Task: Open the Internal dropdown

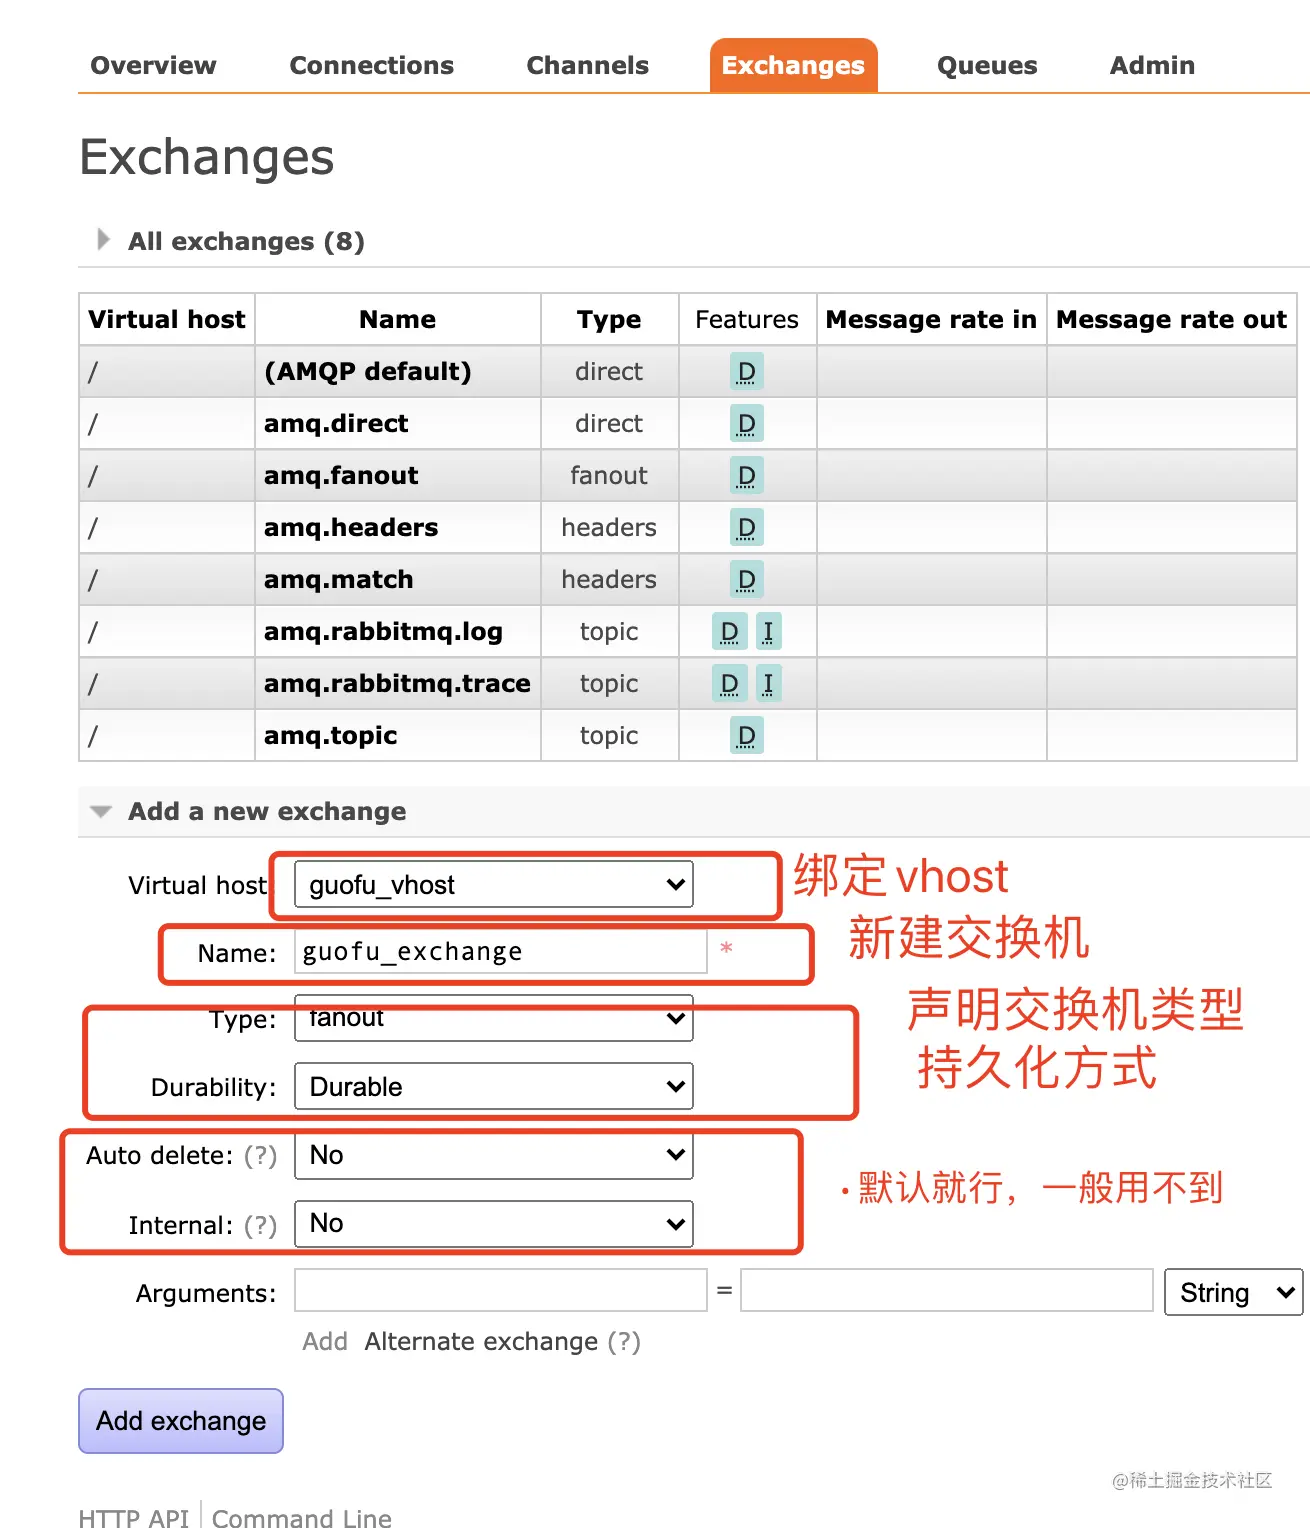Action: pos(494,1223)
